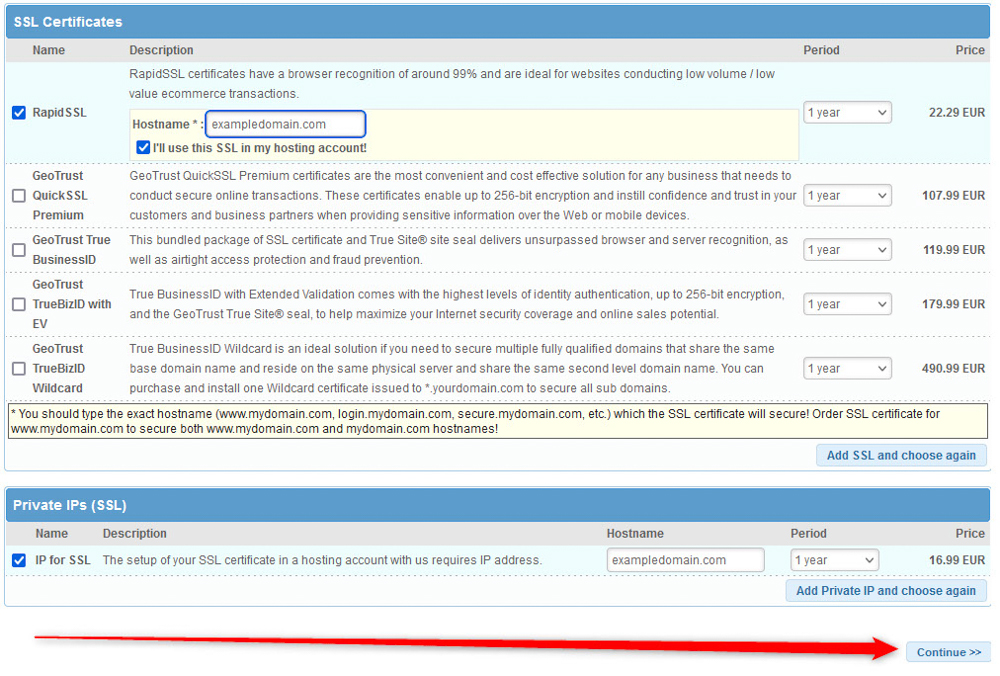The height and width of the screenshot is (676, 1000).
Task: Disable the IP for SSL checkbox
Action: point(18,560)
